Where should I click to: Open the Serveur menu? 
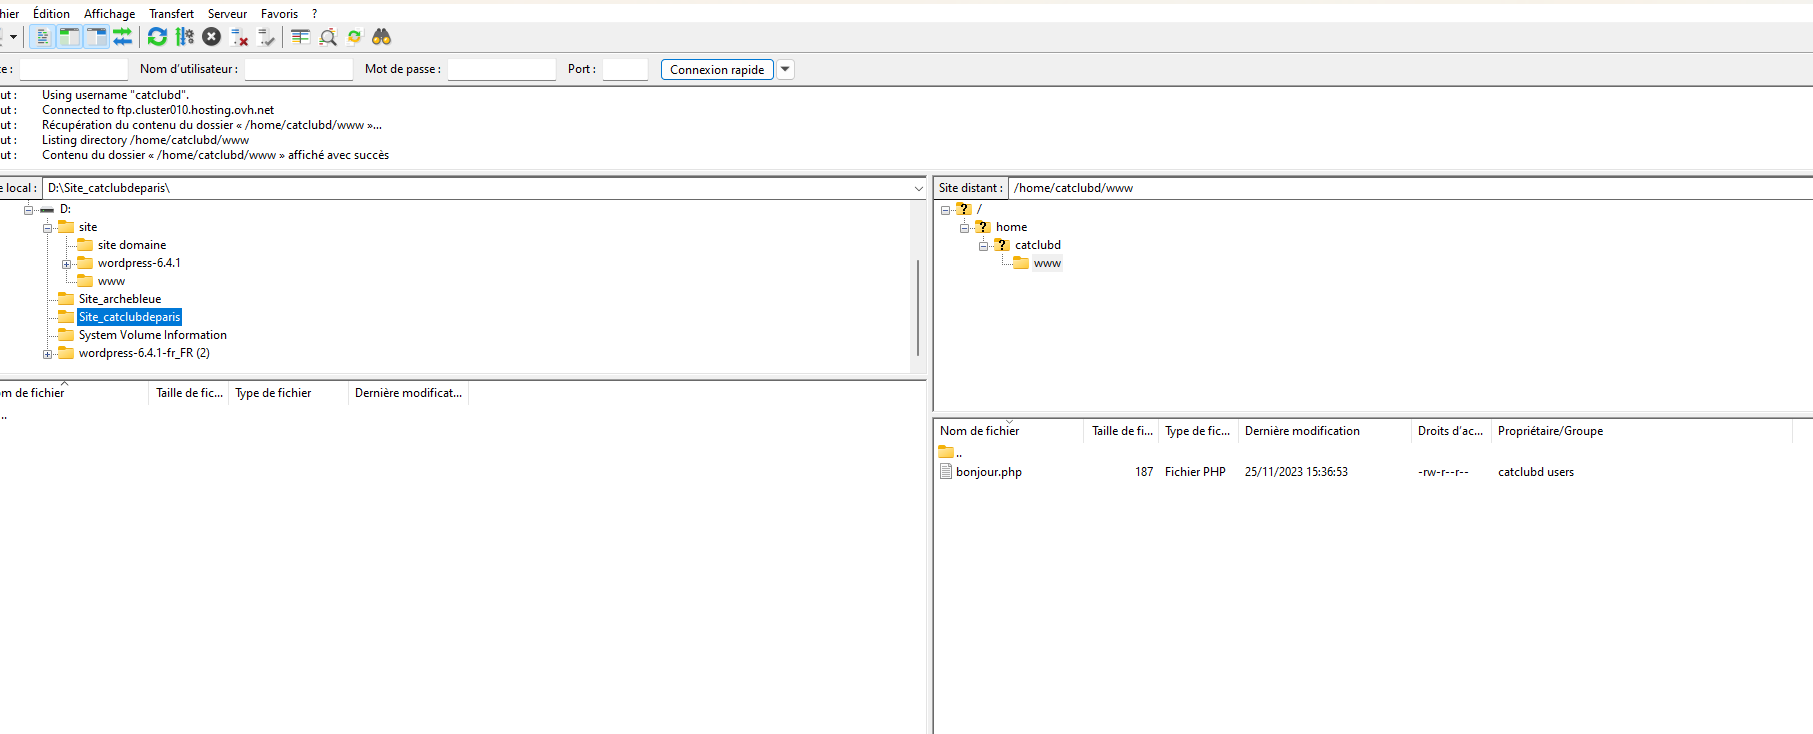(x=227, y=14)
